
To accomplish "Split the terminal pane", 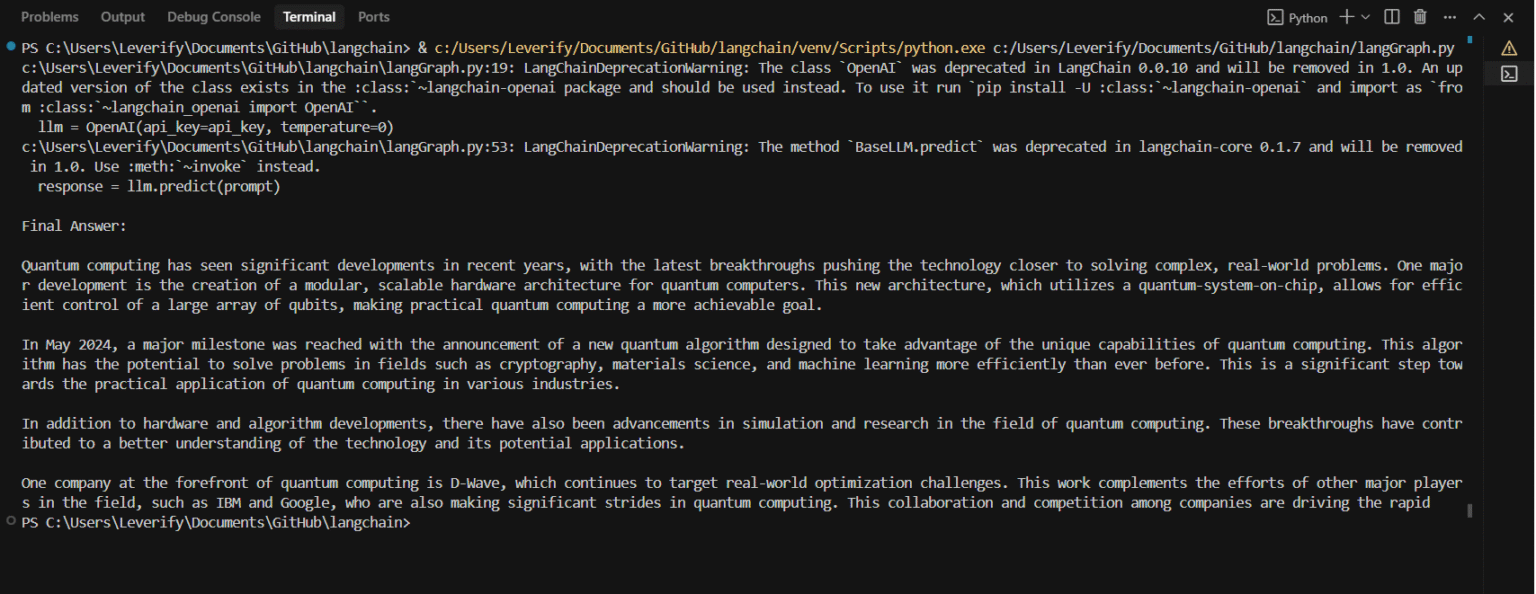I will 1392,17.
